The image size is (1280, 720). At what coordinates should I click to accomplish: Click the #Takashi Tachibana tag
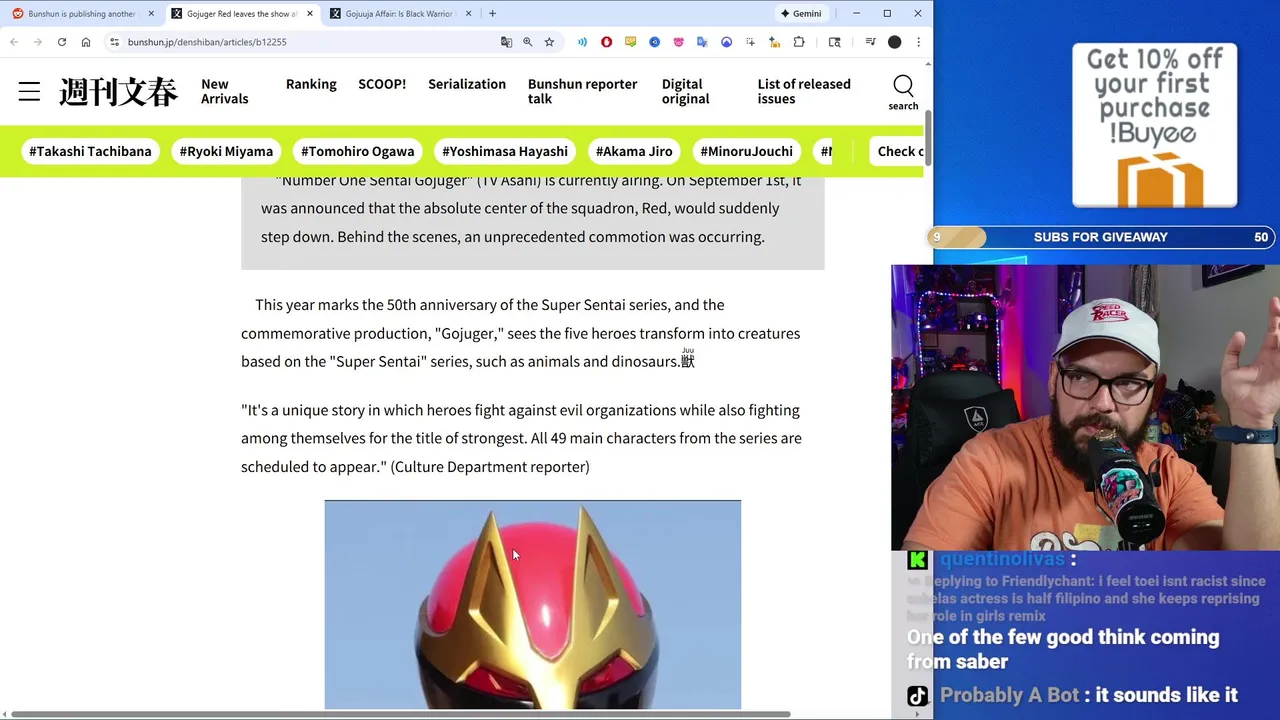(90, 151)
